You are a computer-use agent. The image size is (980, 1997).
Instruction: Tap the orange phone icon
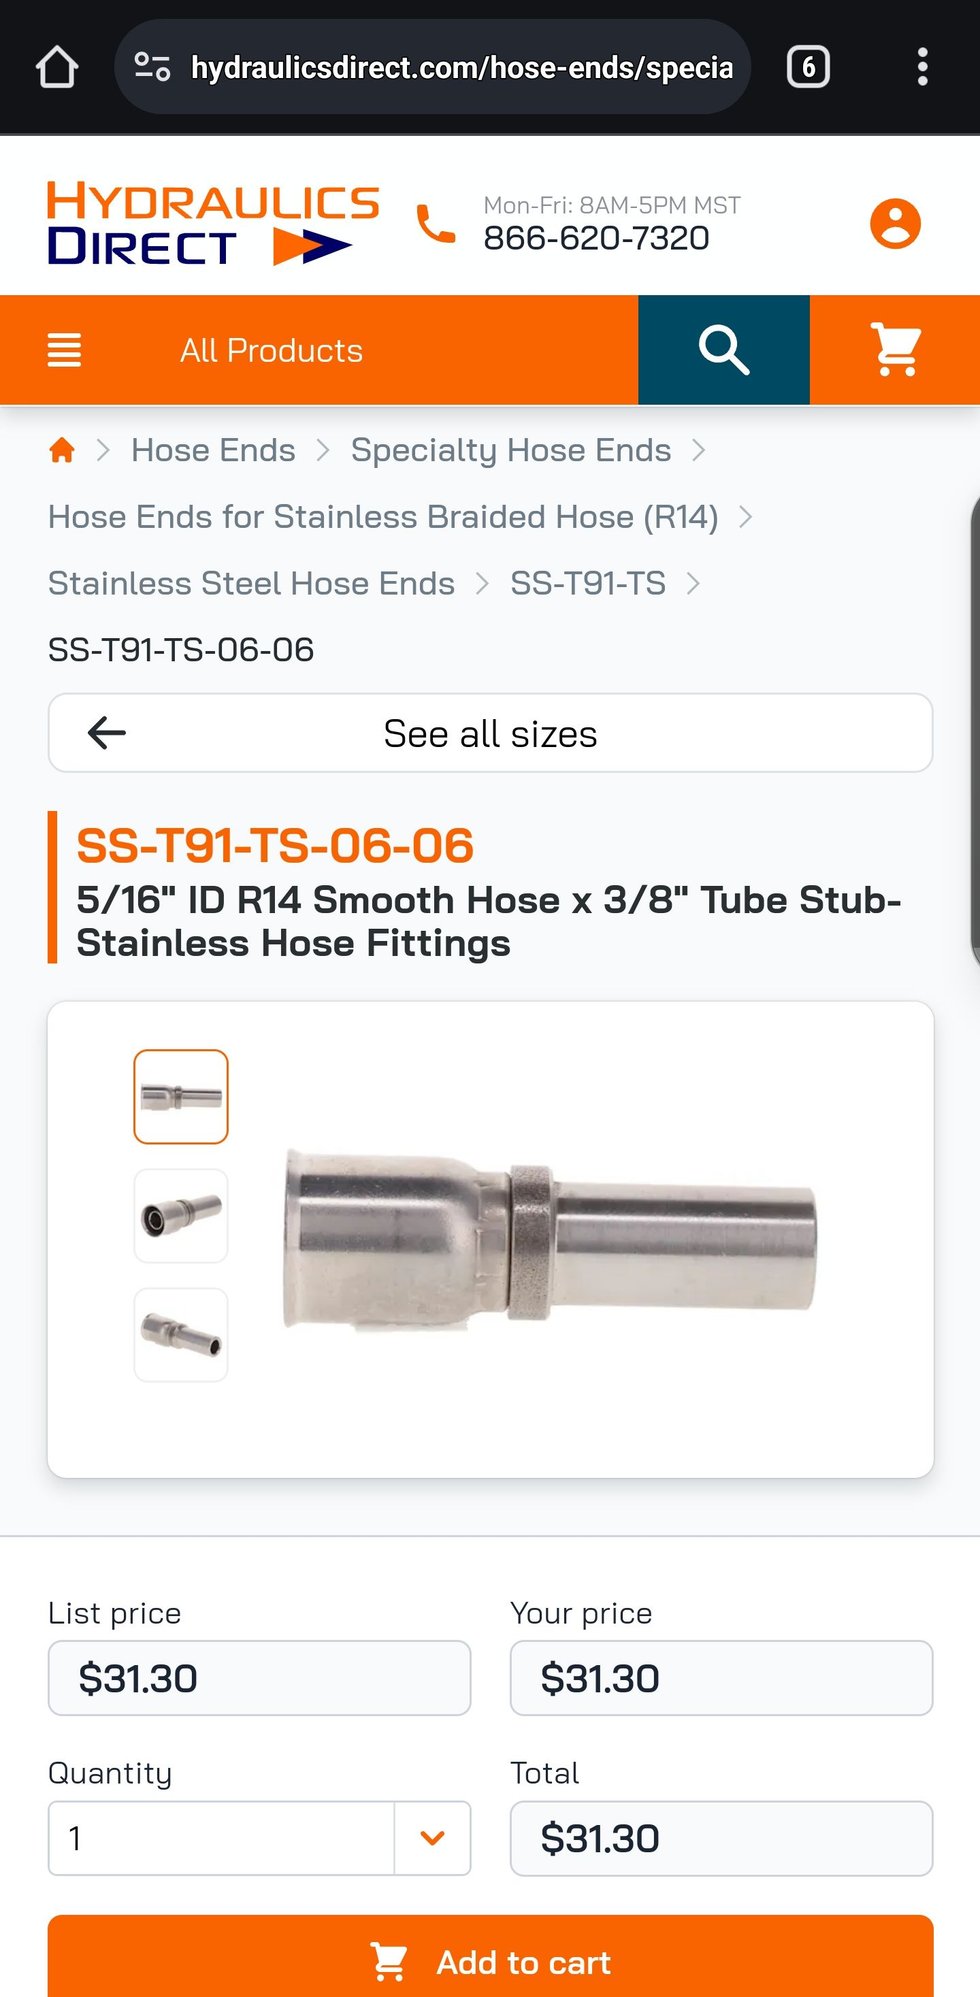pos(435,224)
